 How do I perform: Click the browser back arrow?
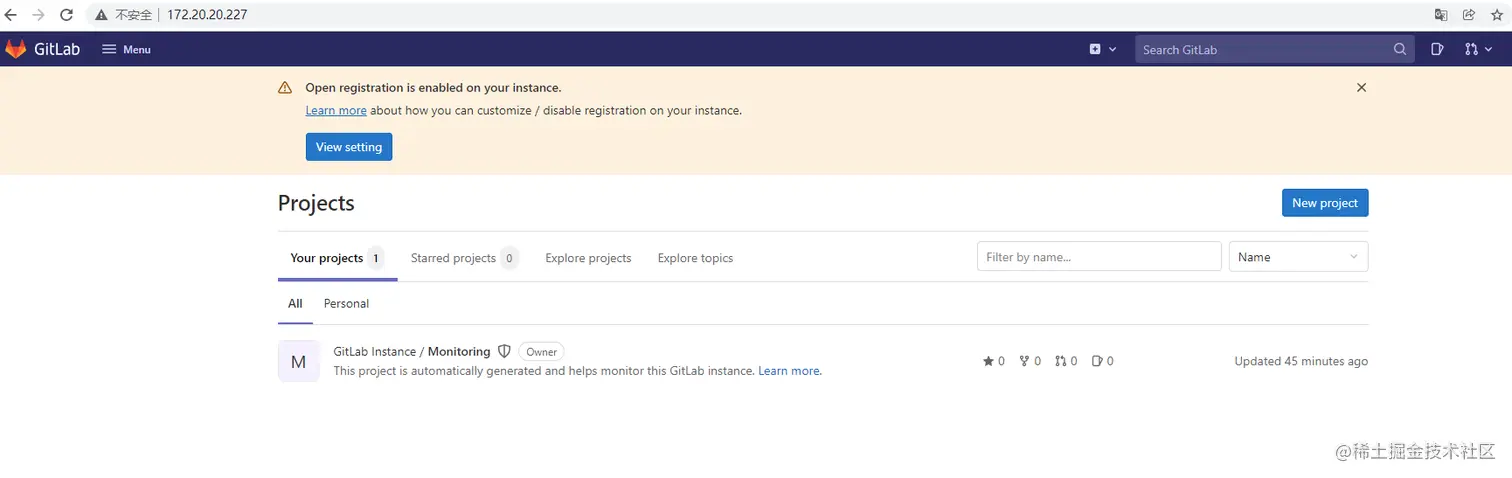click(x=12, y=15)
